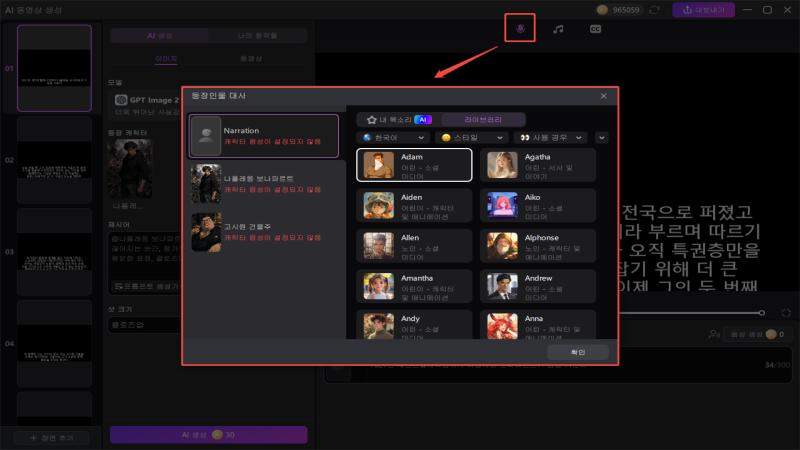Click the gold coin credits balance 965059
Screen dimensions: 800x450
click(618, 10)
